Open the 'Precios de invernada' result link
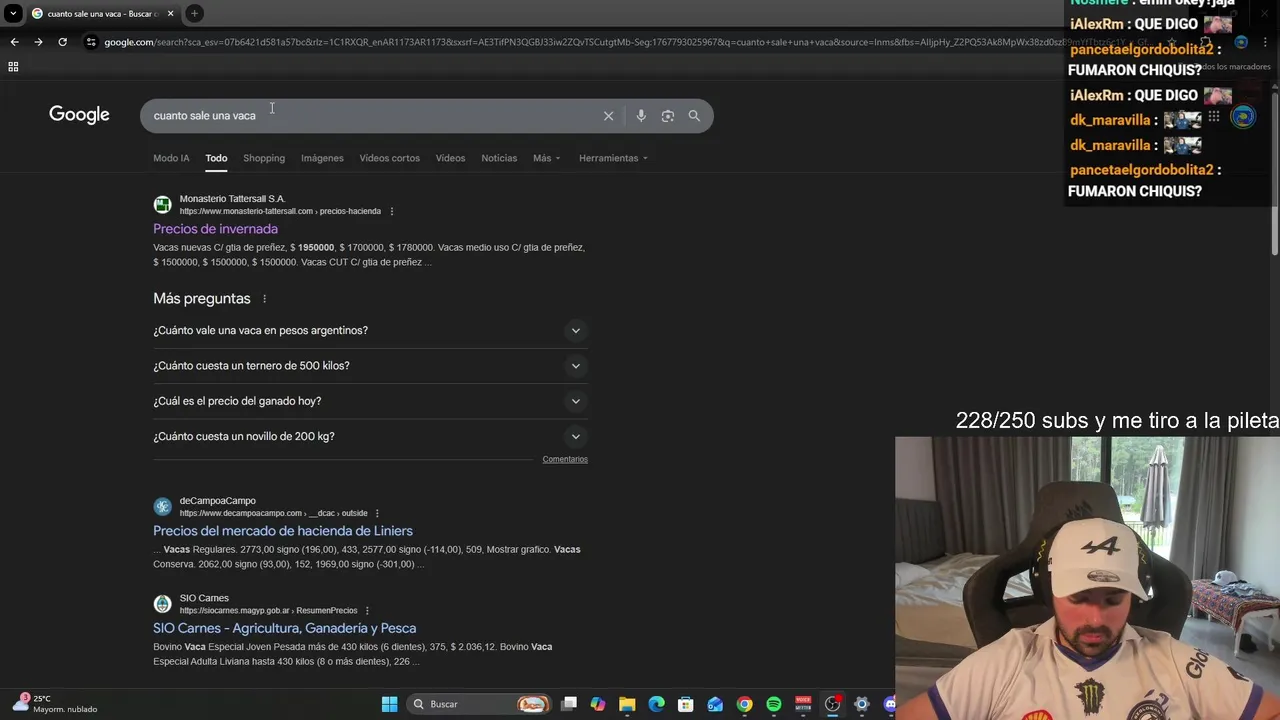 point(215,229)
